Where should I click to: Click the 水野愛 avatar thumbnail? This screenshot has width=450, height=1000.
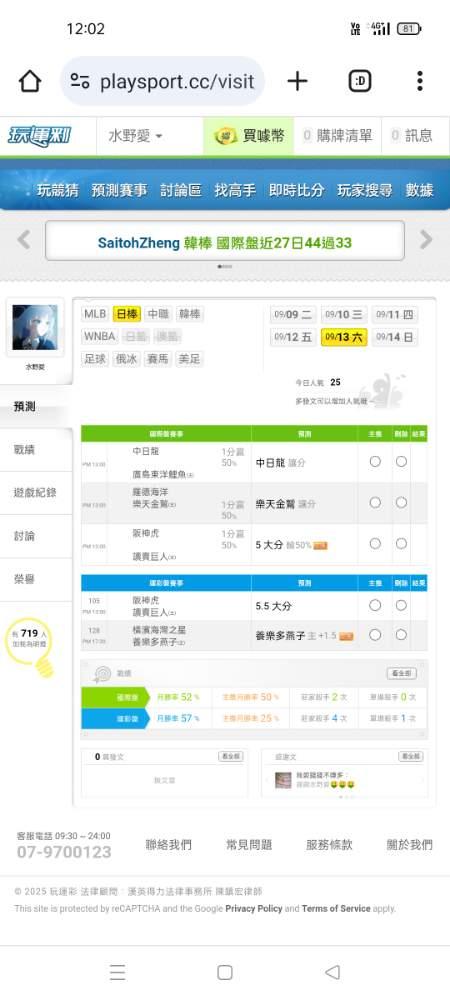[35, 327]
